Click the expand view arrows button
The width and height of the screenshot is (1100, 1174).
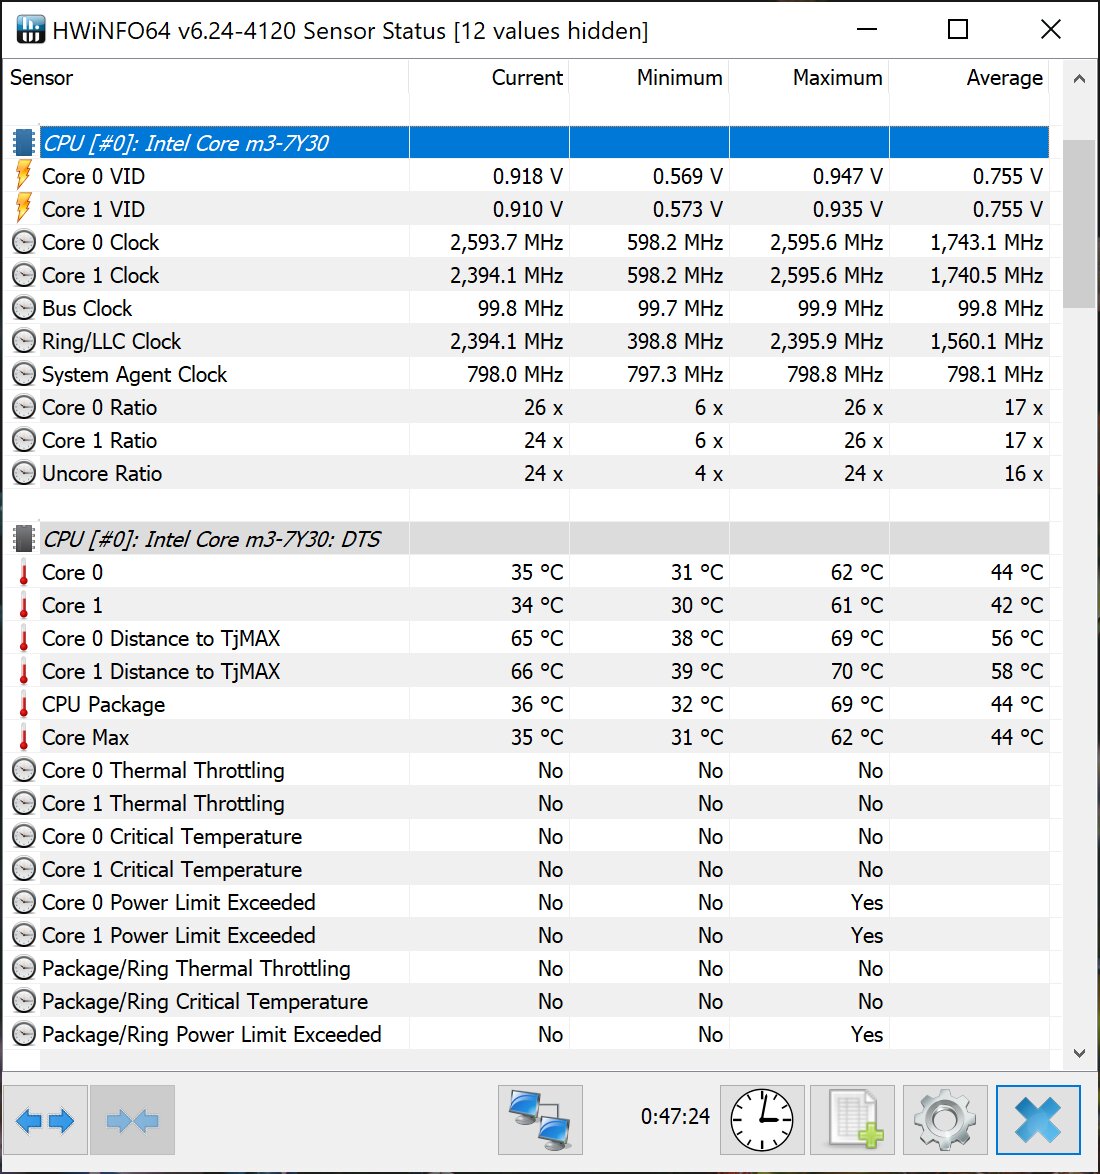point(46,1120)
